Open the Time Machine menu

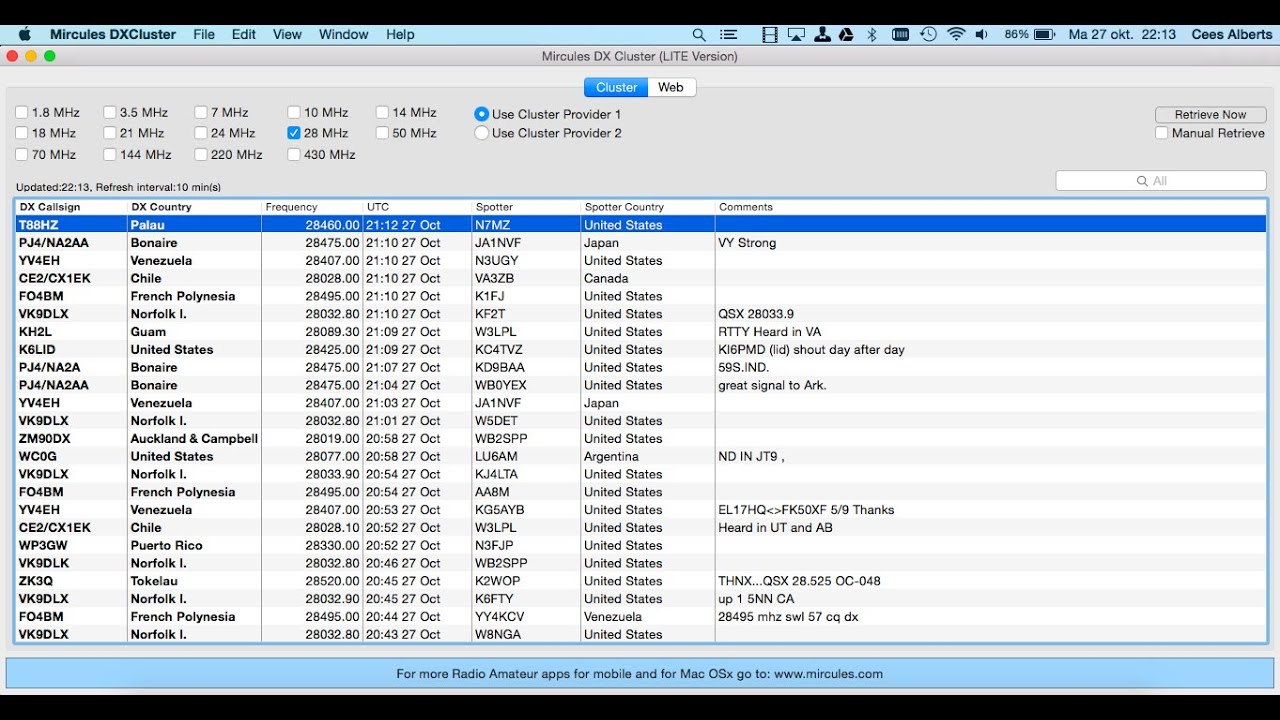(x=929, y=34)
